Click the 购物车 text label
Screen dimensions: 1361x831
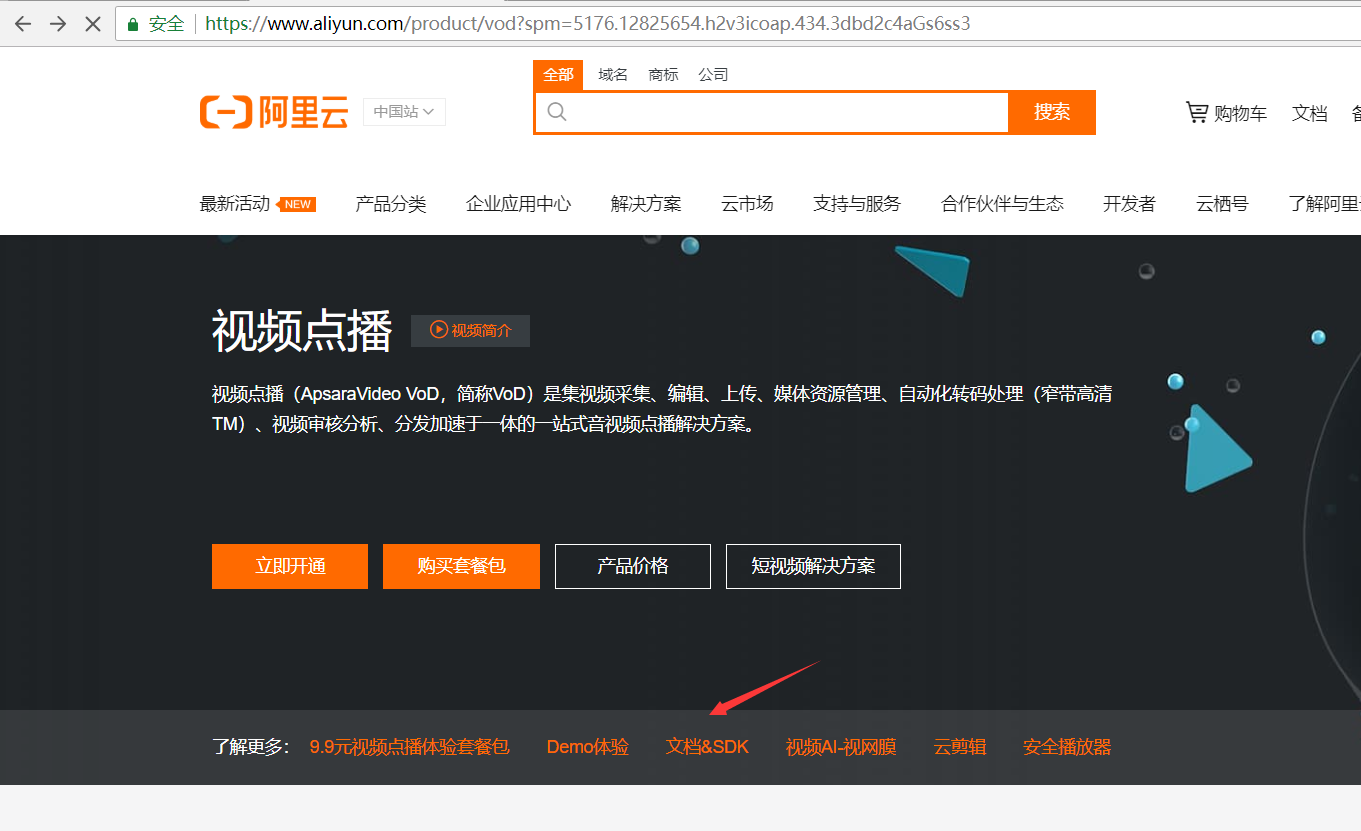coord(1240,113)
